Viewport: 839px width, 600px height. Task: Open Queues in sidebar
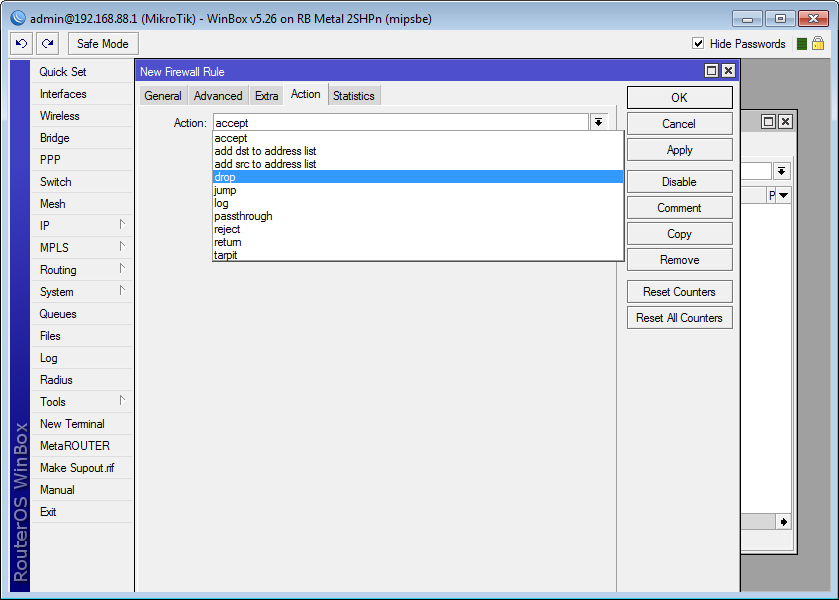(x=82, y=314)
